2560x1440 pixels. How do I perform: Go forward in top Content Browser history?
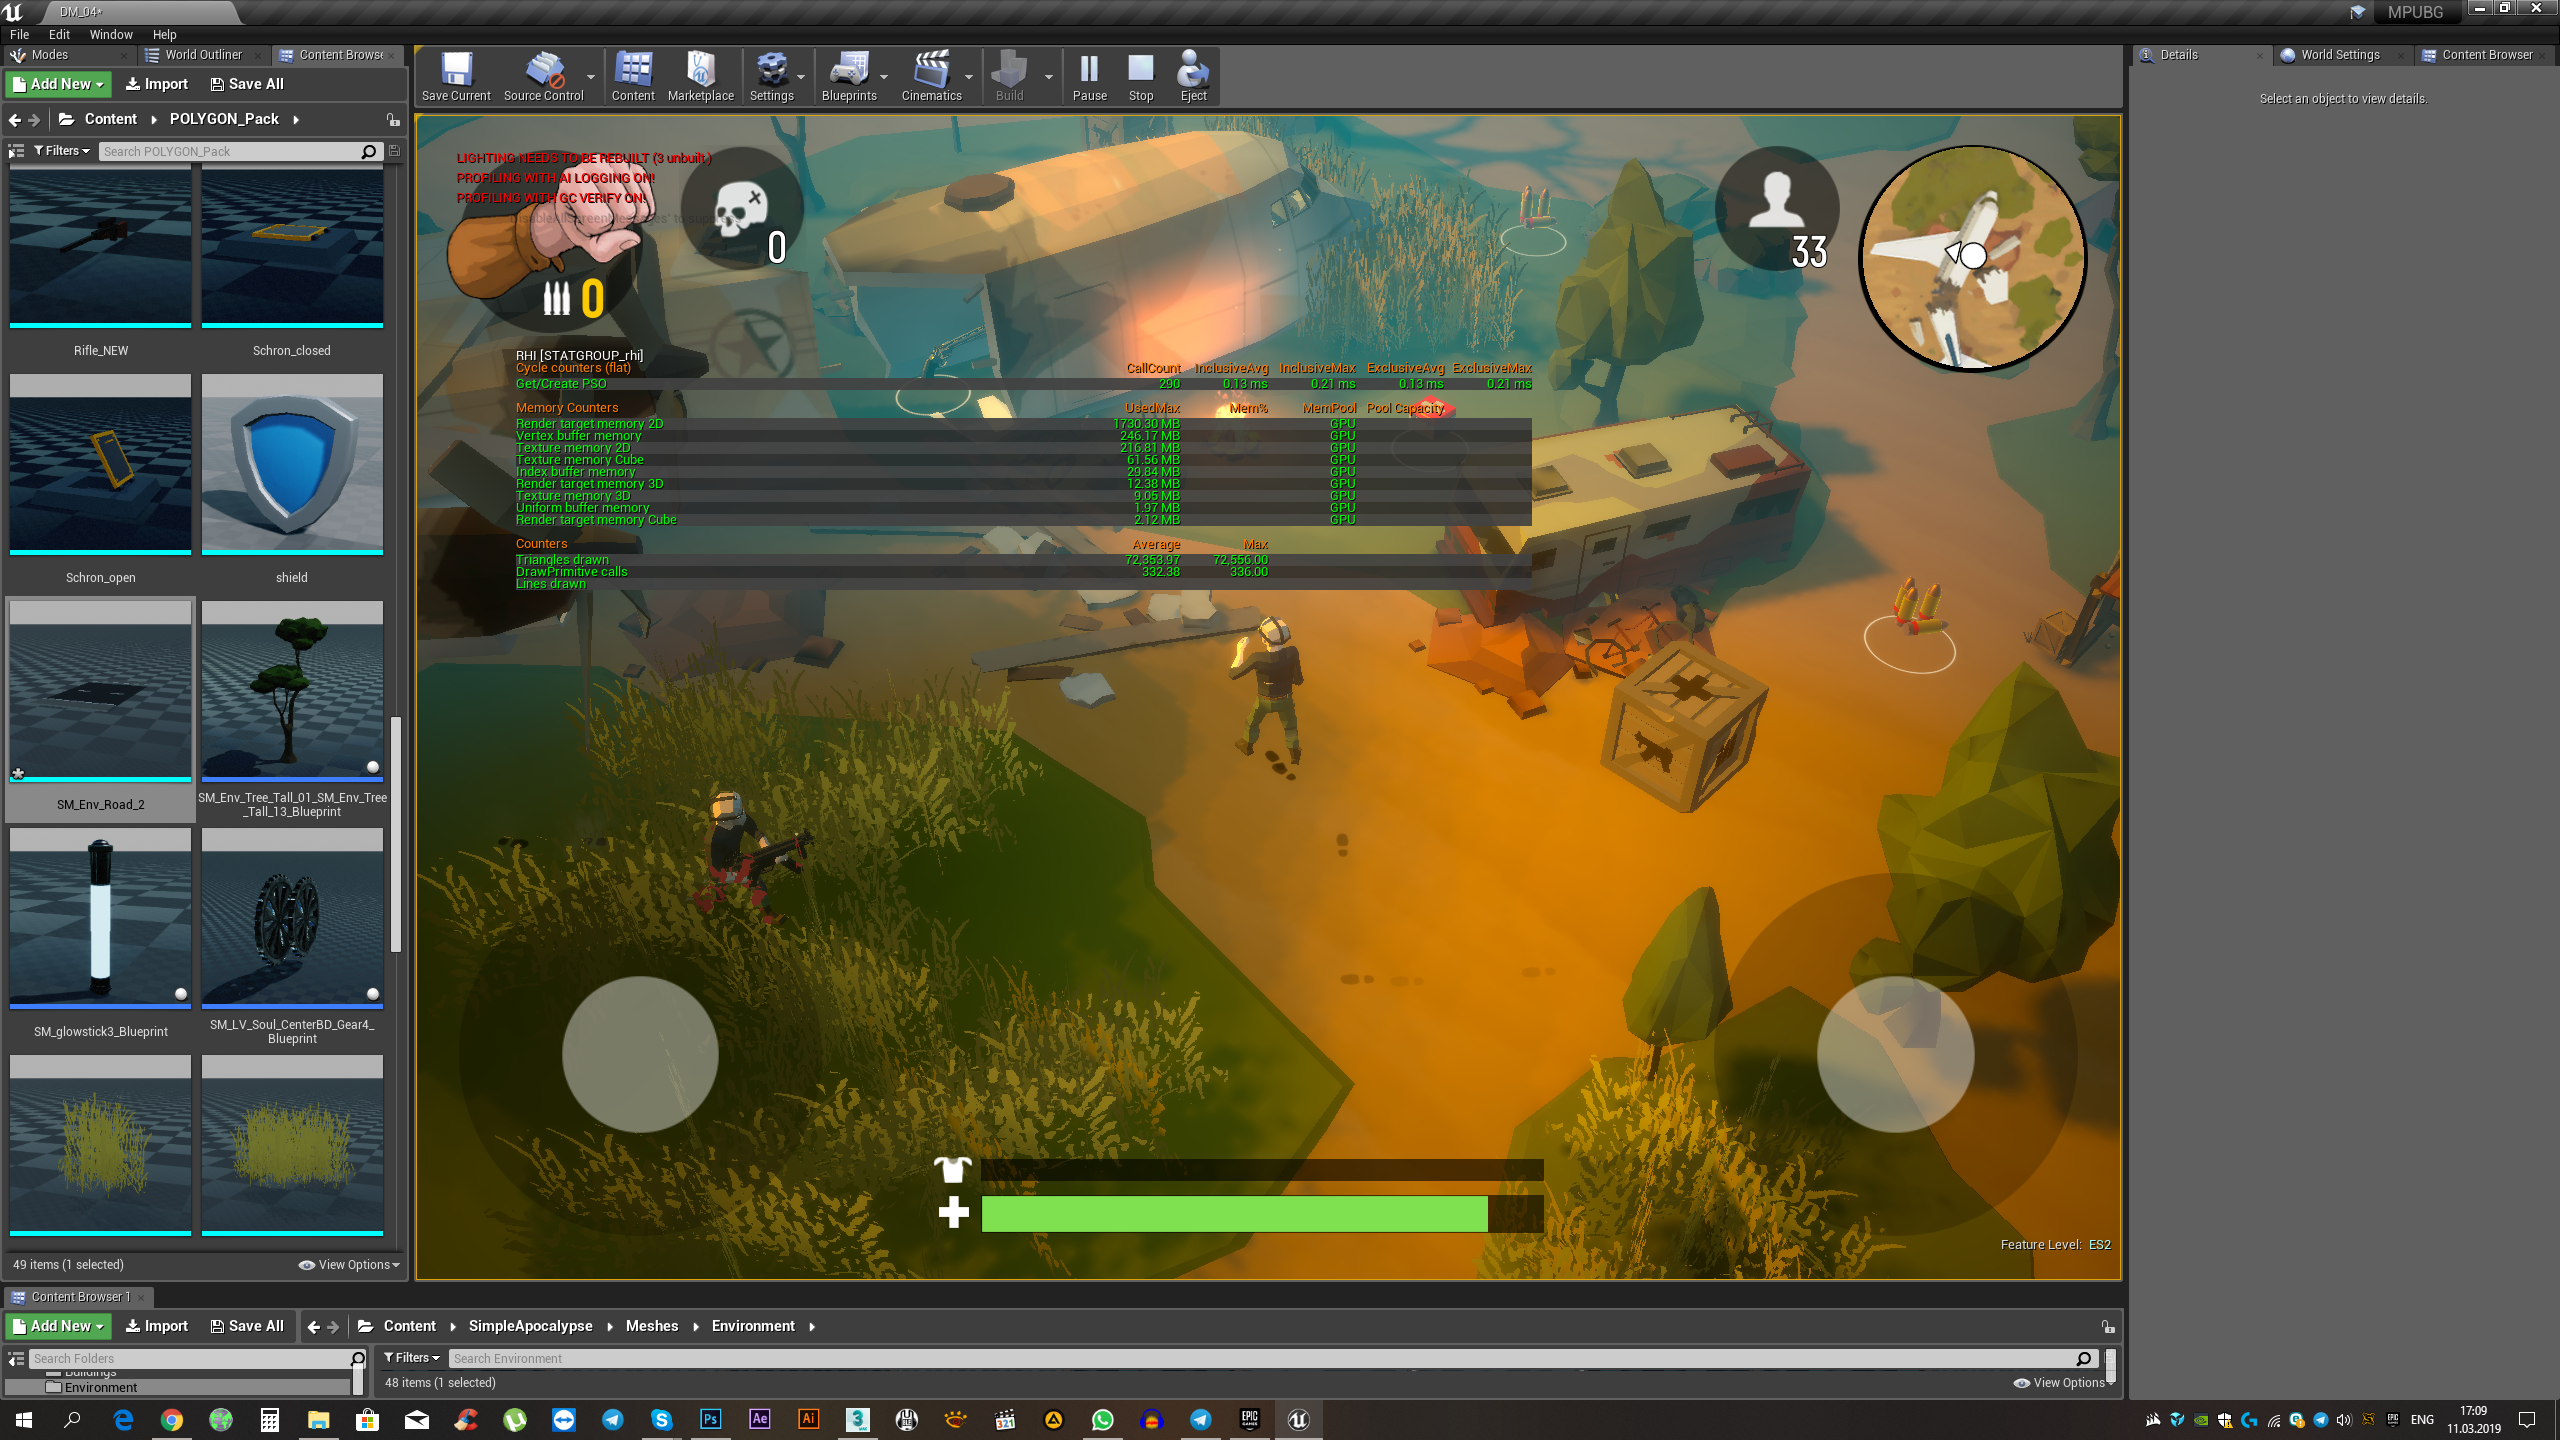coord(34,120)
